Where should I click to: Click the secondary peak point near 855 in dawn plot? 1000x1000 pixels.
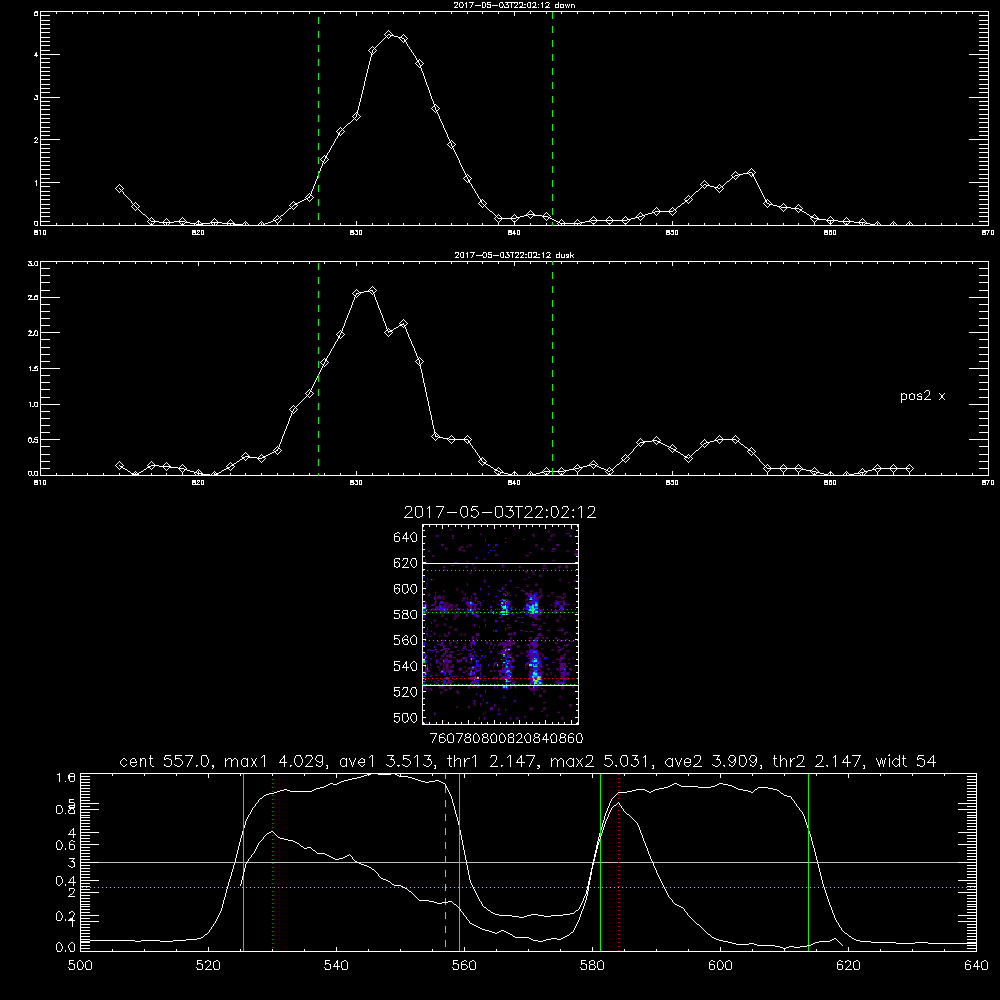click(x=751, y=173)
